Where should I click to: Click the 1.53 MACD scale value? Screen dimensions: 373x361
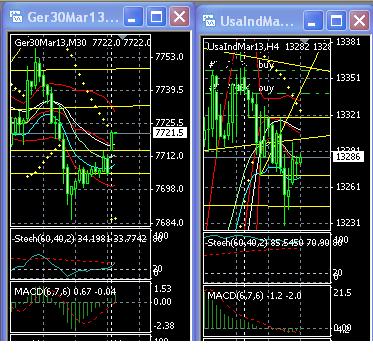[x=163, y=289]
